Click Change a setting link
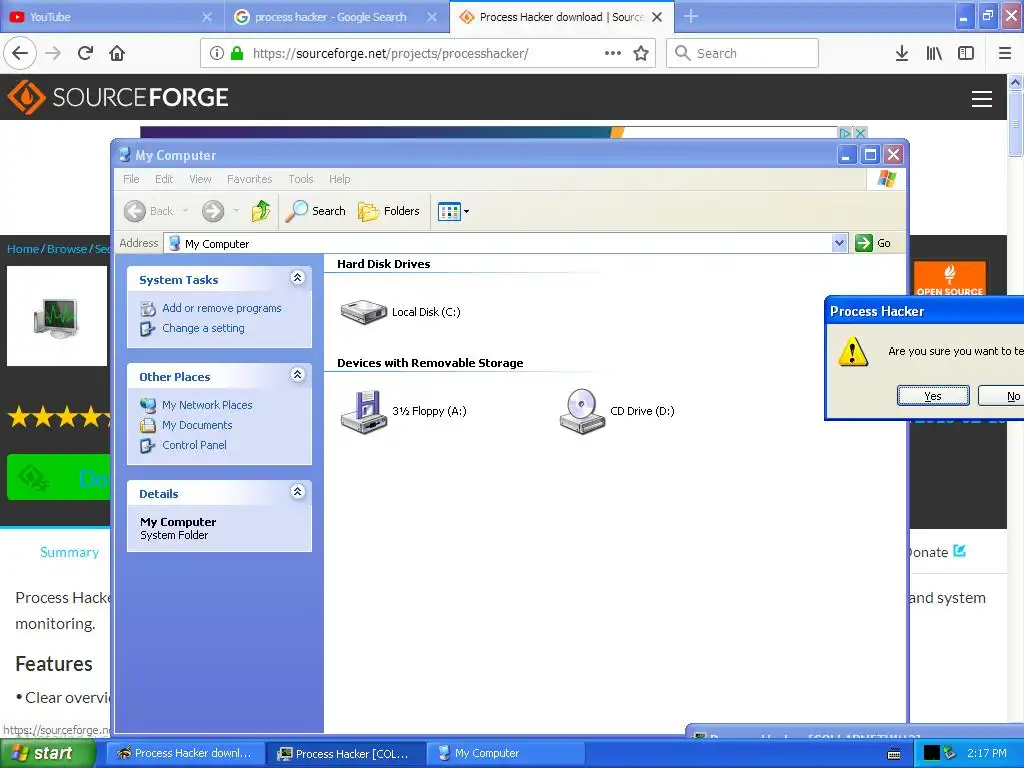 203,328
